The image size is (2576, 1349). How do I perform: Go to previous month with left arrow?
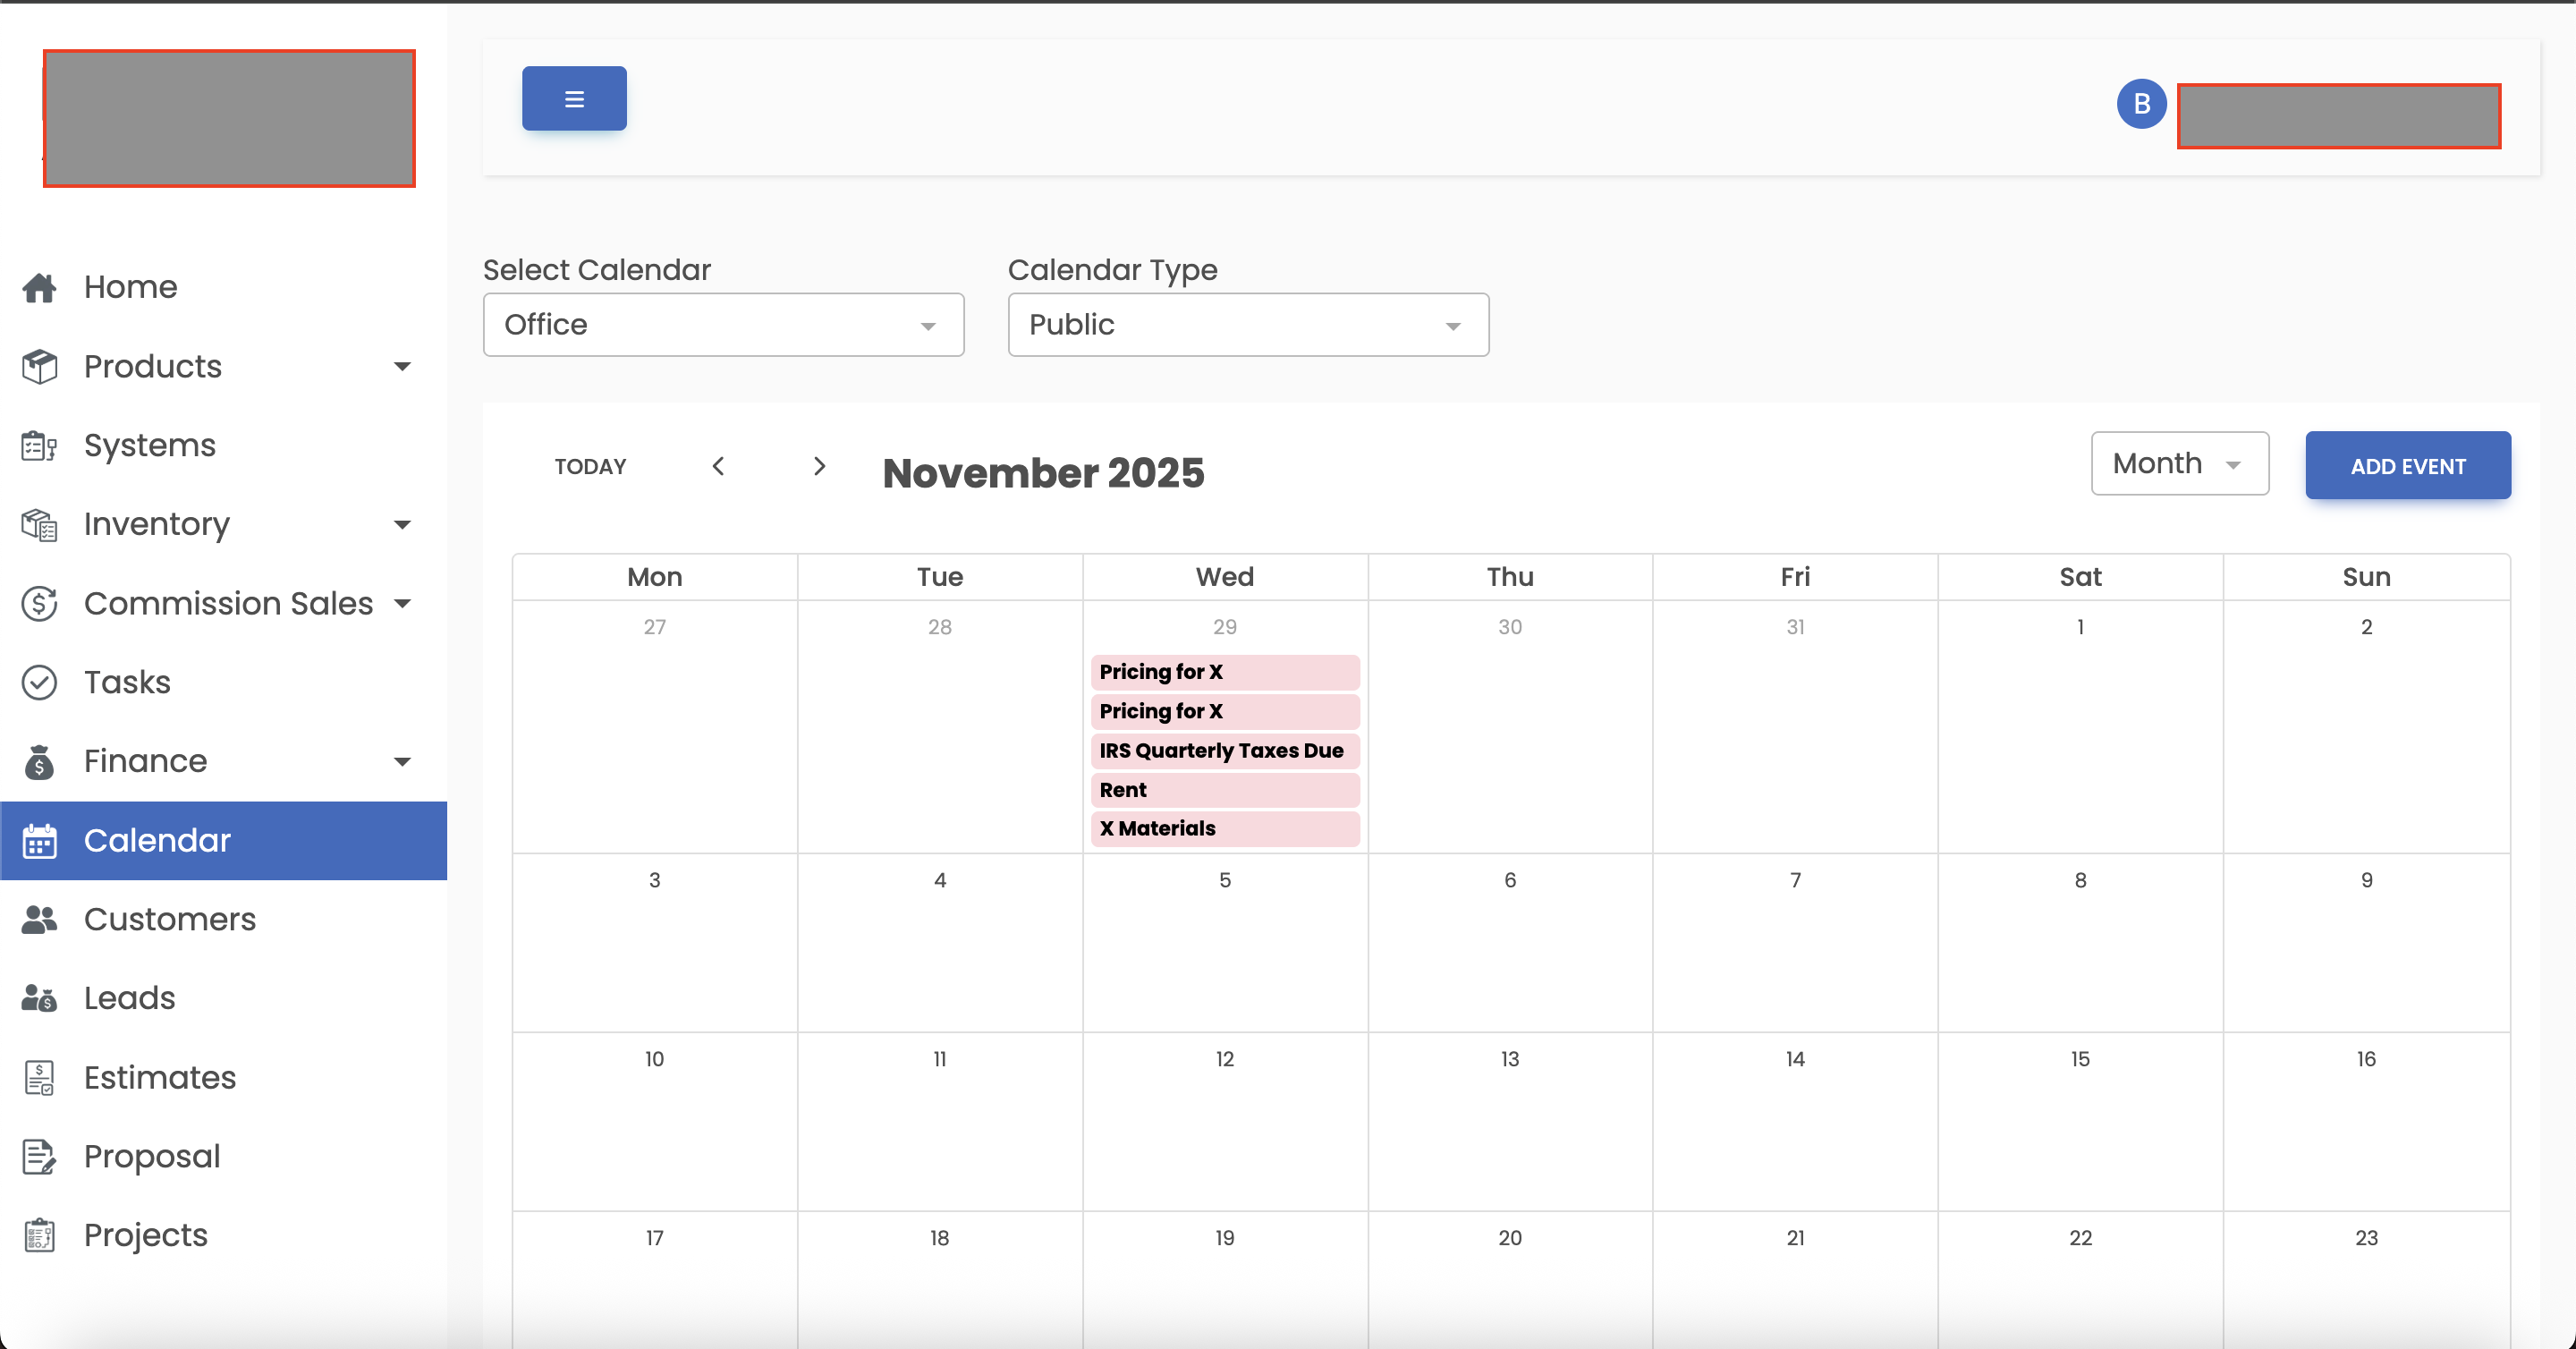718,465
